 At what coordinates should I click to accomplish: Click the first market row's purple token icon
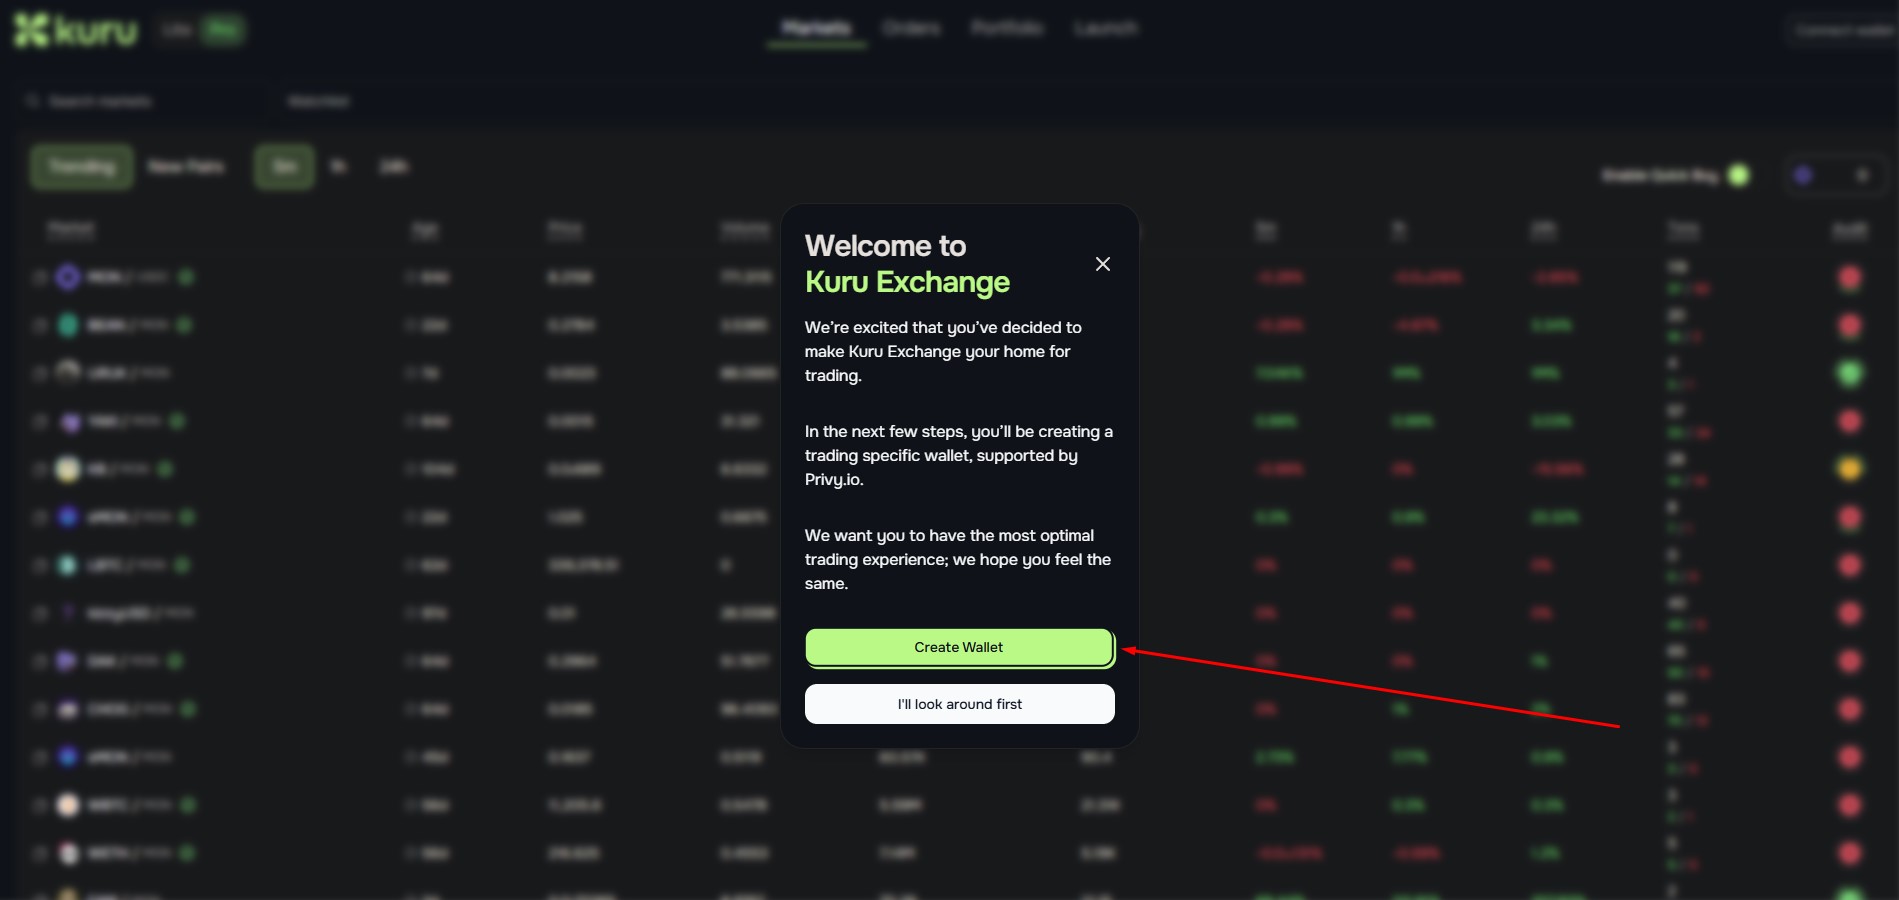[68, 277]
